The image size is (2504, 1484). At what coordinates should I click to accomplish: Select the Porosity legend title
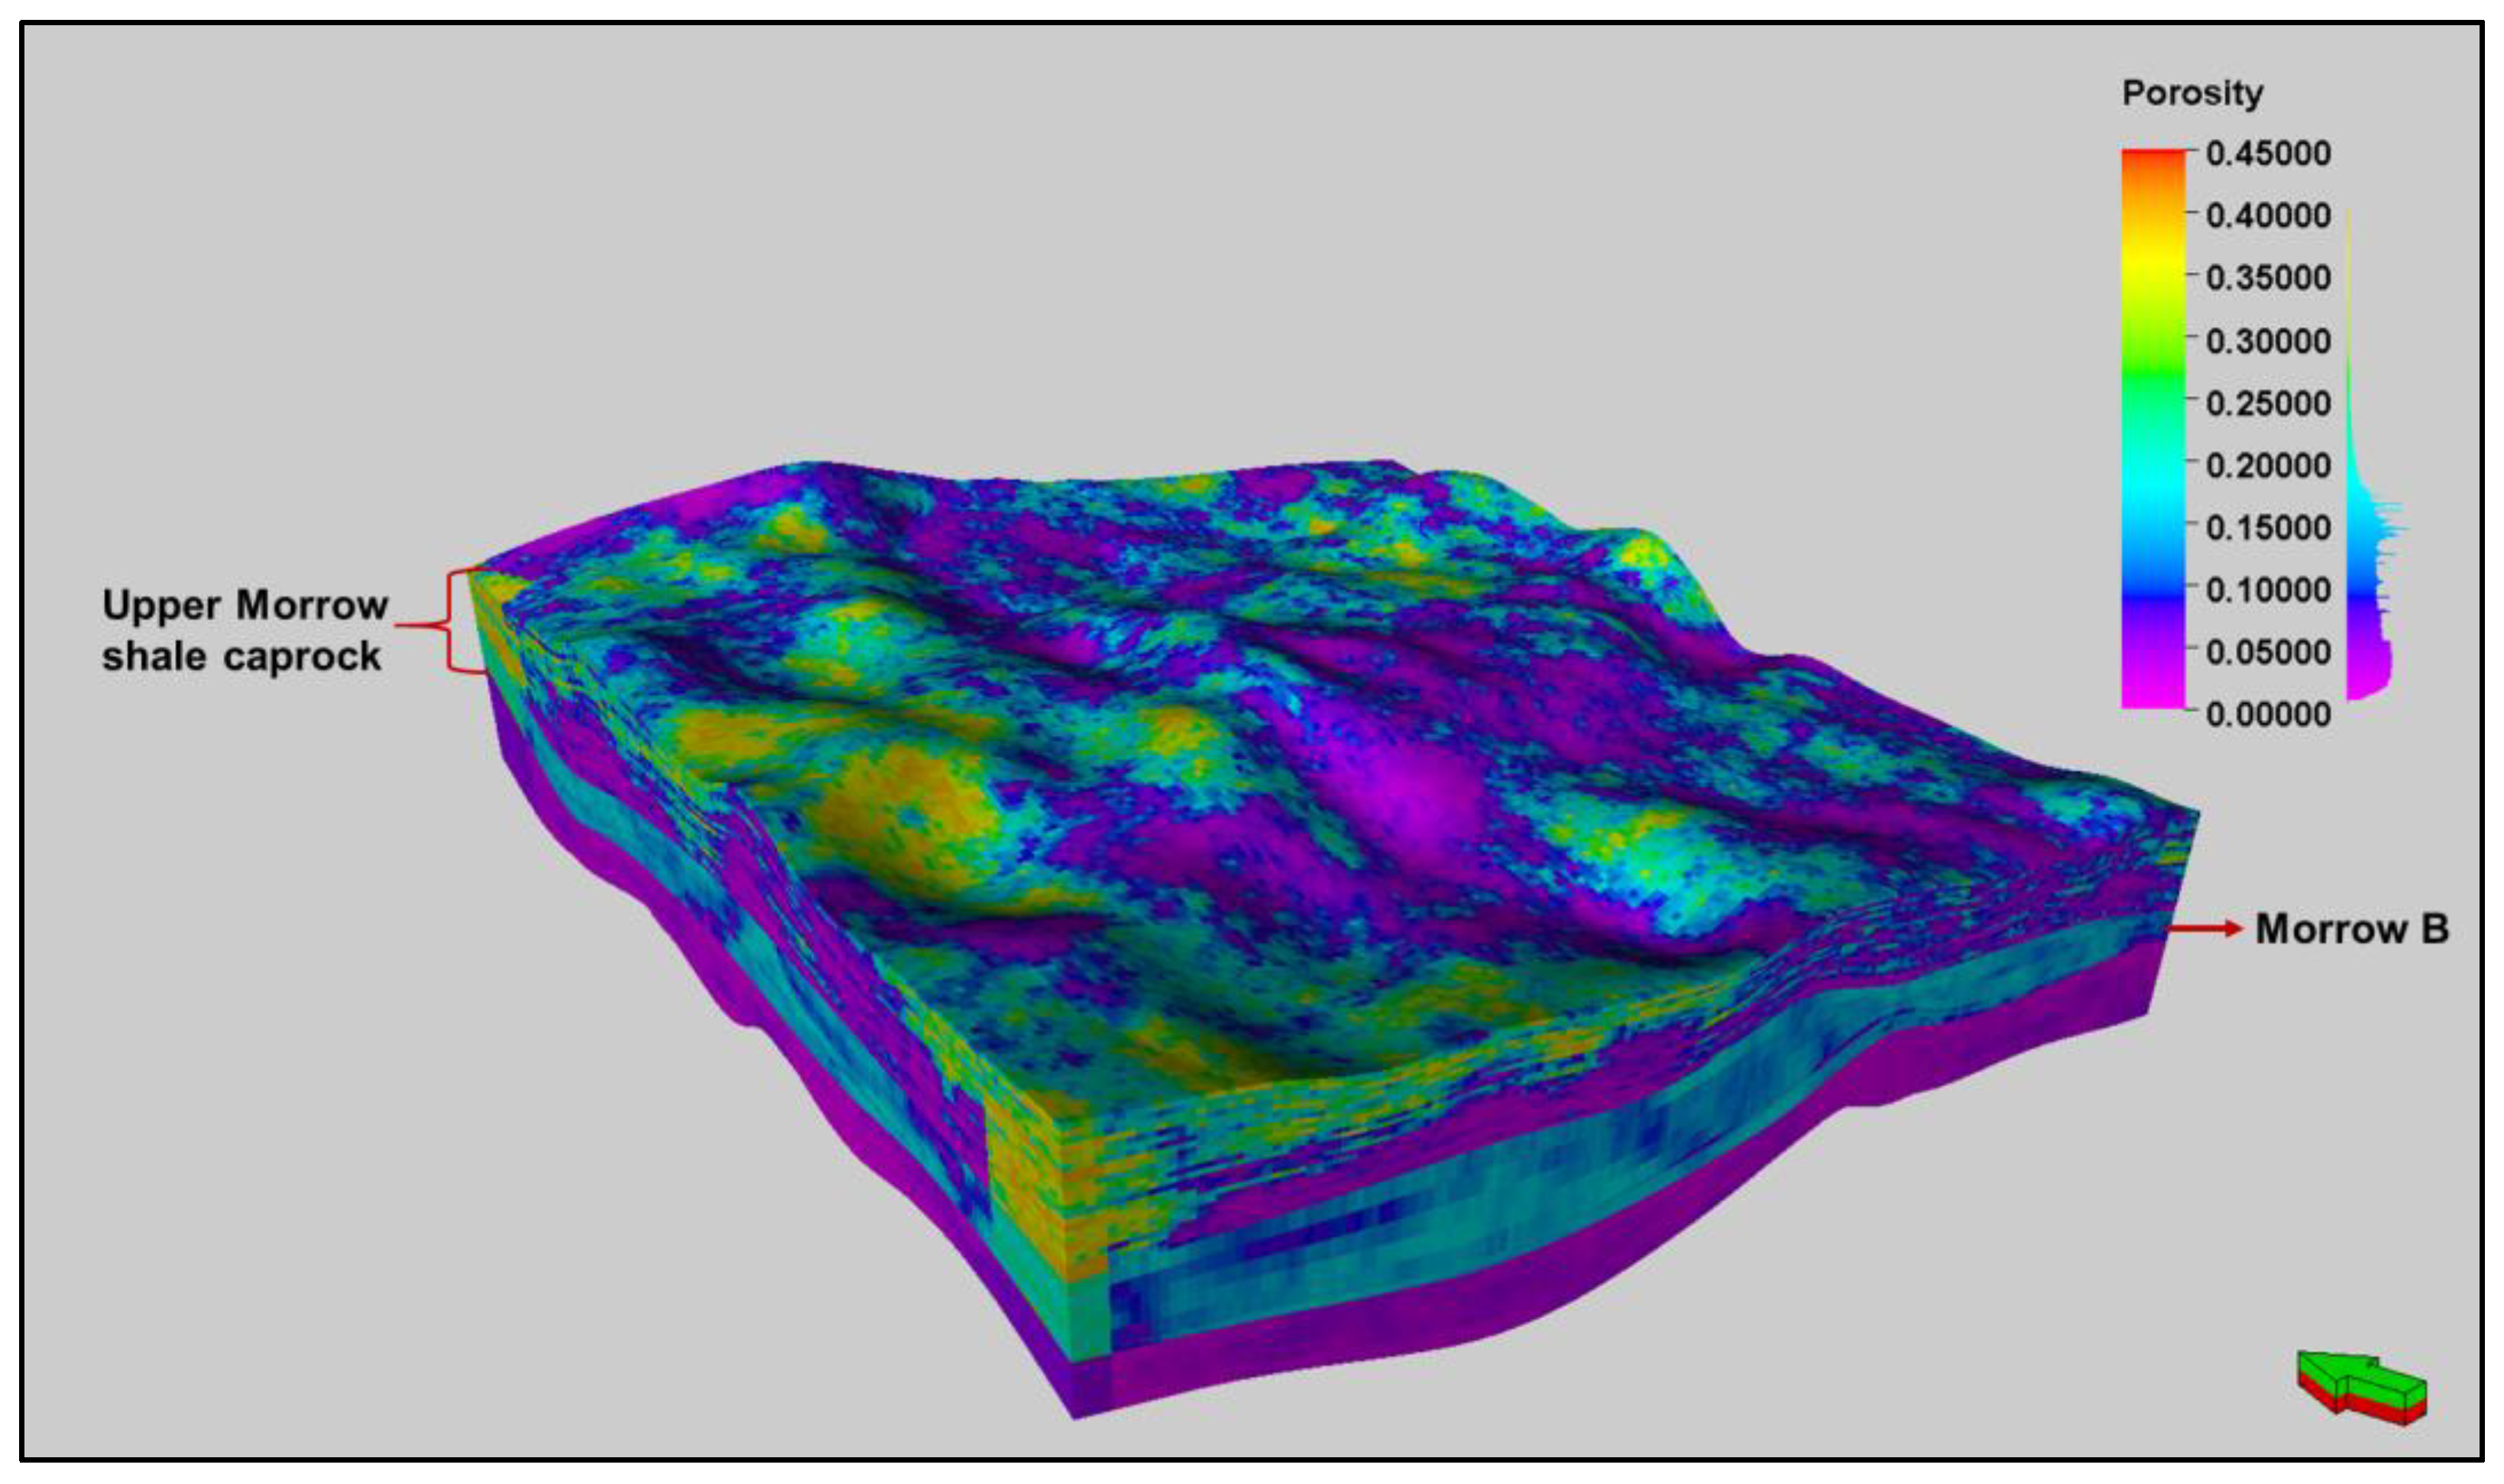click(x=2192, y=93)
